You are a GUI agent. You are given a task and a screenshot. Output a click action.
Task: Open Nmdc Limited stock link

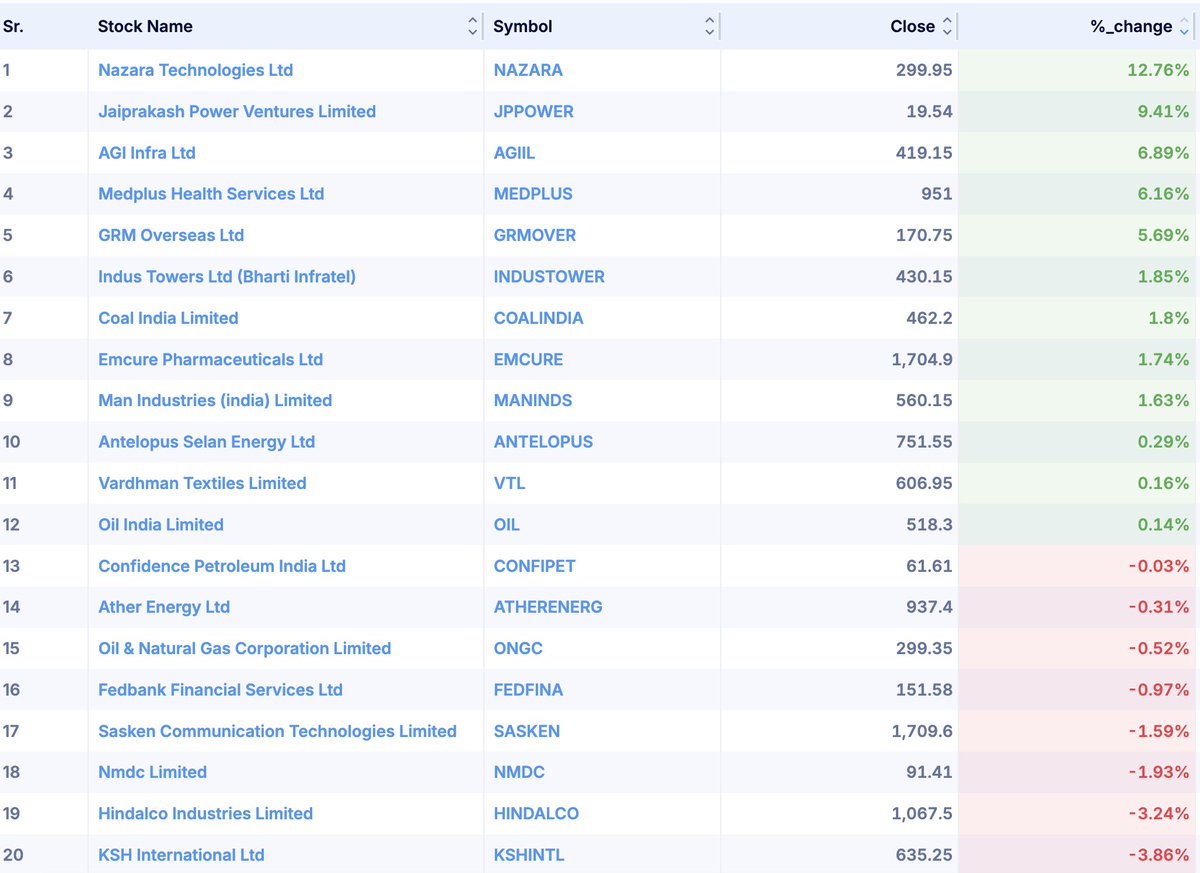coord(153,772)
